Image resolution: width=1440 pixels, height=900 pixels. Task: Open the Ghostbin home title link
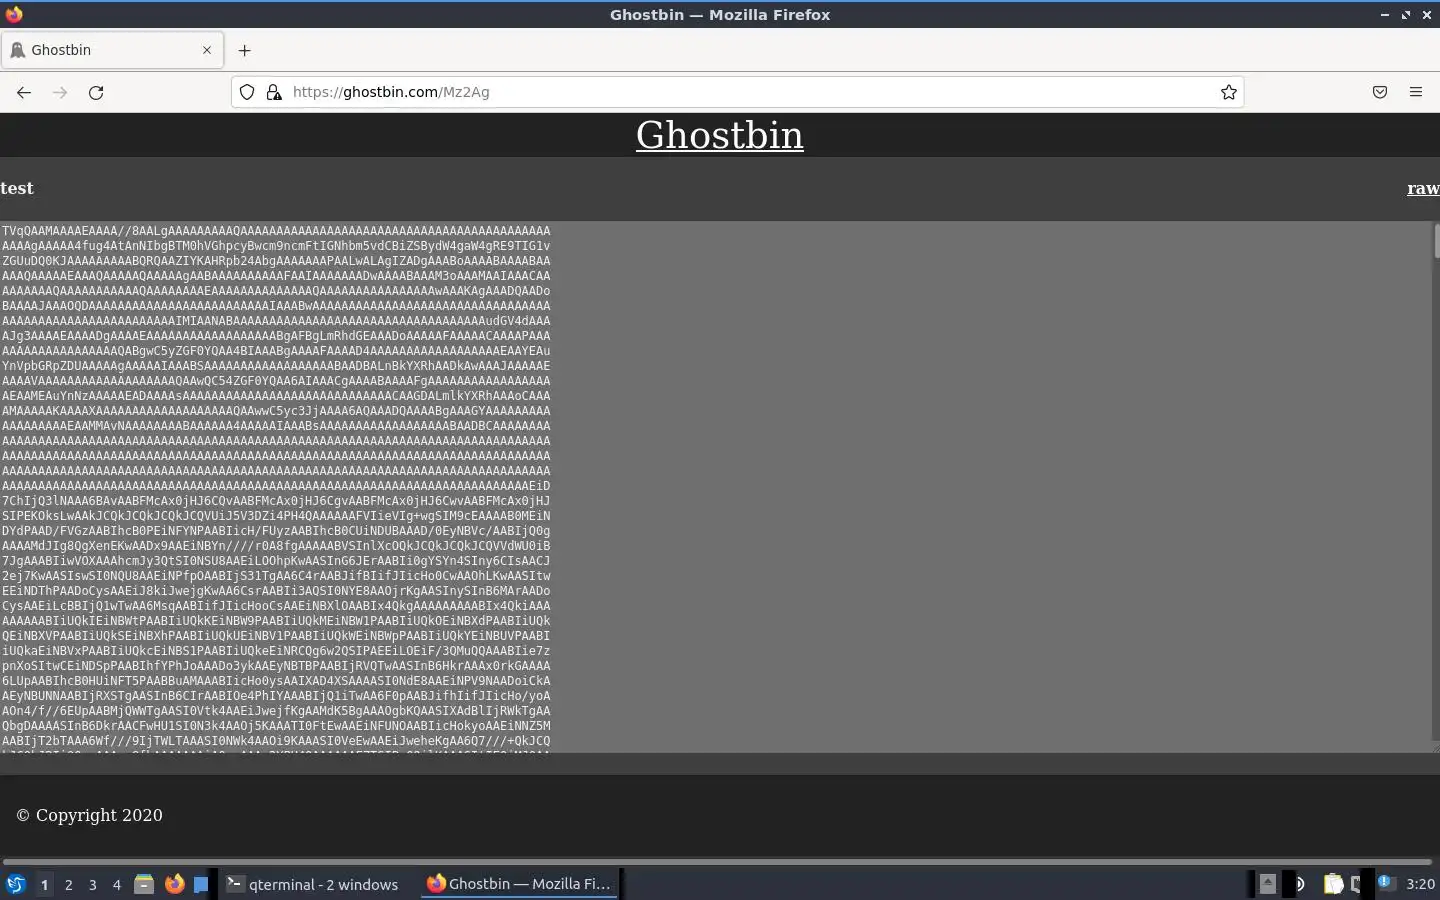coord(720,135)
